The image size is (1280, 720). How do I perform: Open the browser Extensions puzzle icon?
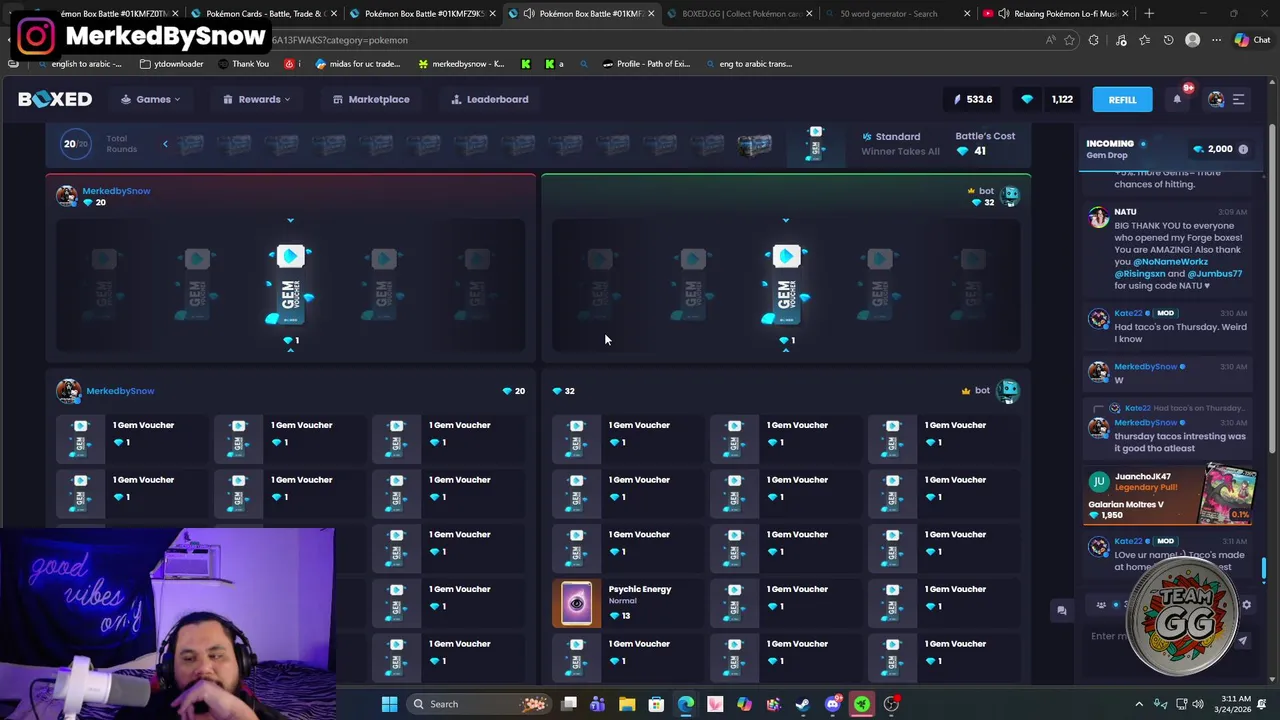1094,40
